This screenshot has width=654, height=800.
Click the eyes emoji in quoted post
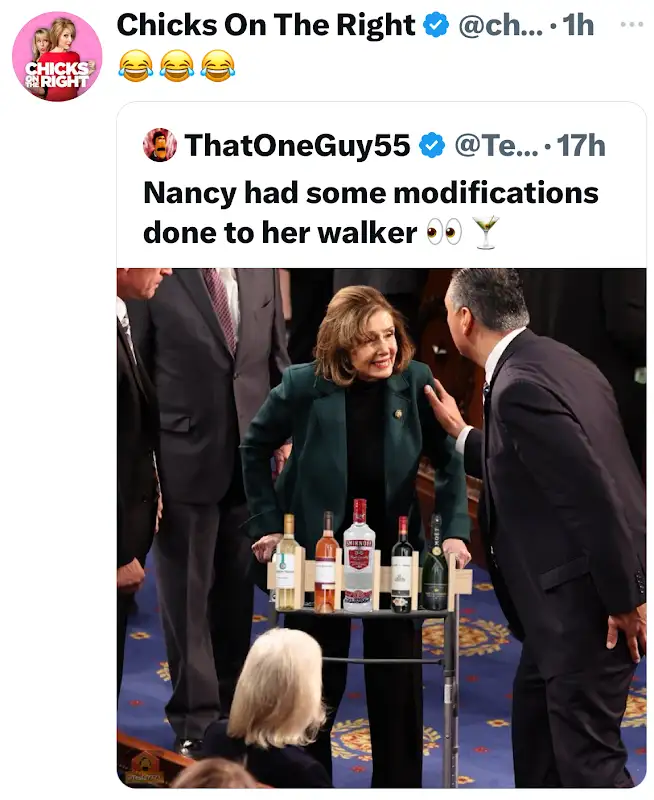point(443,232)
